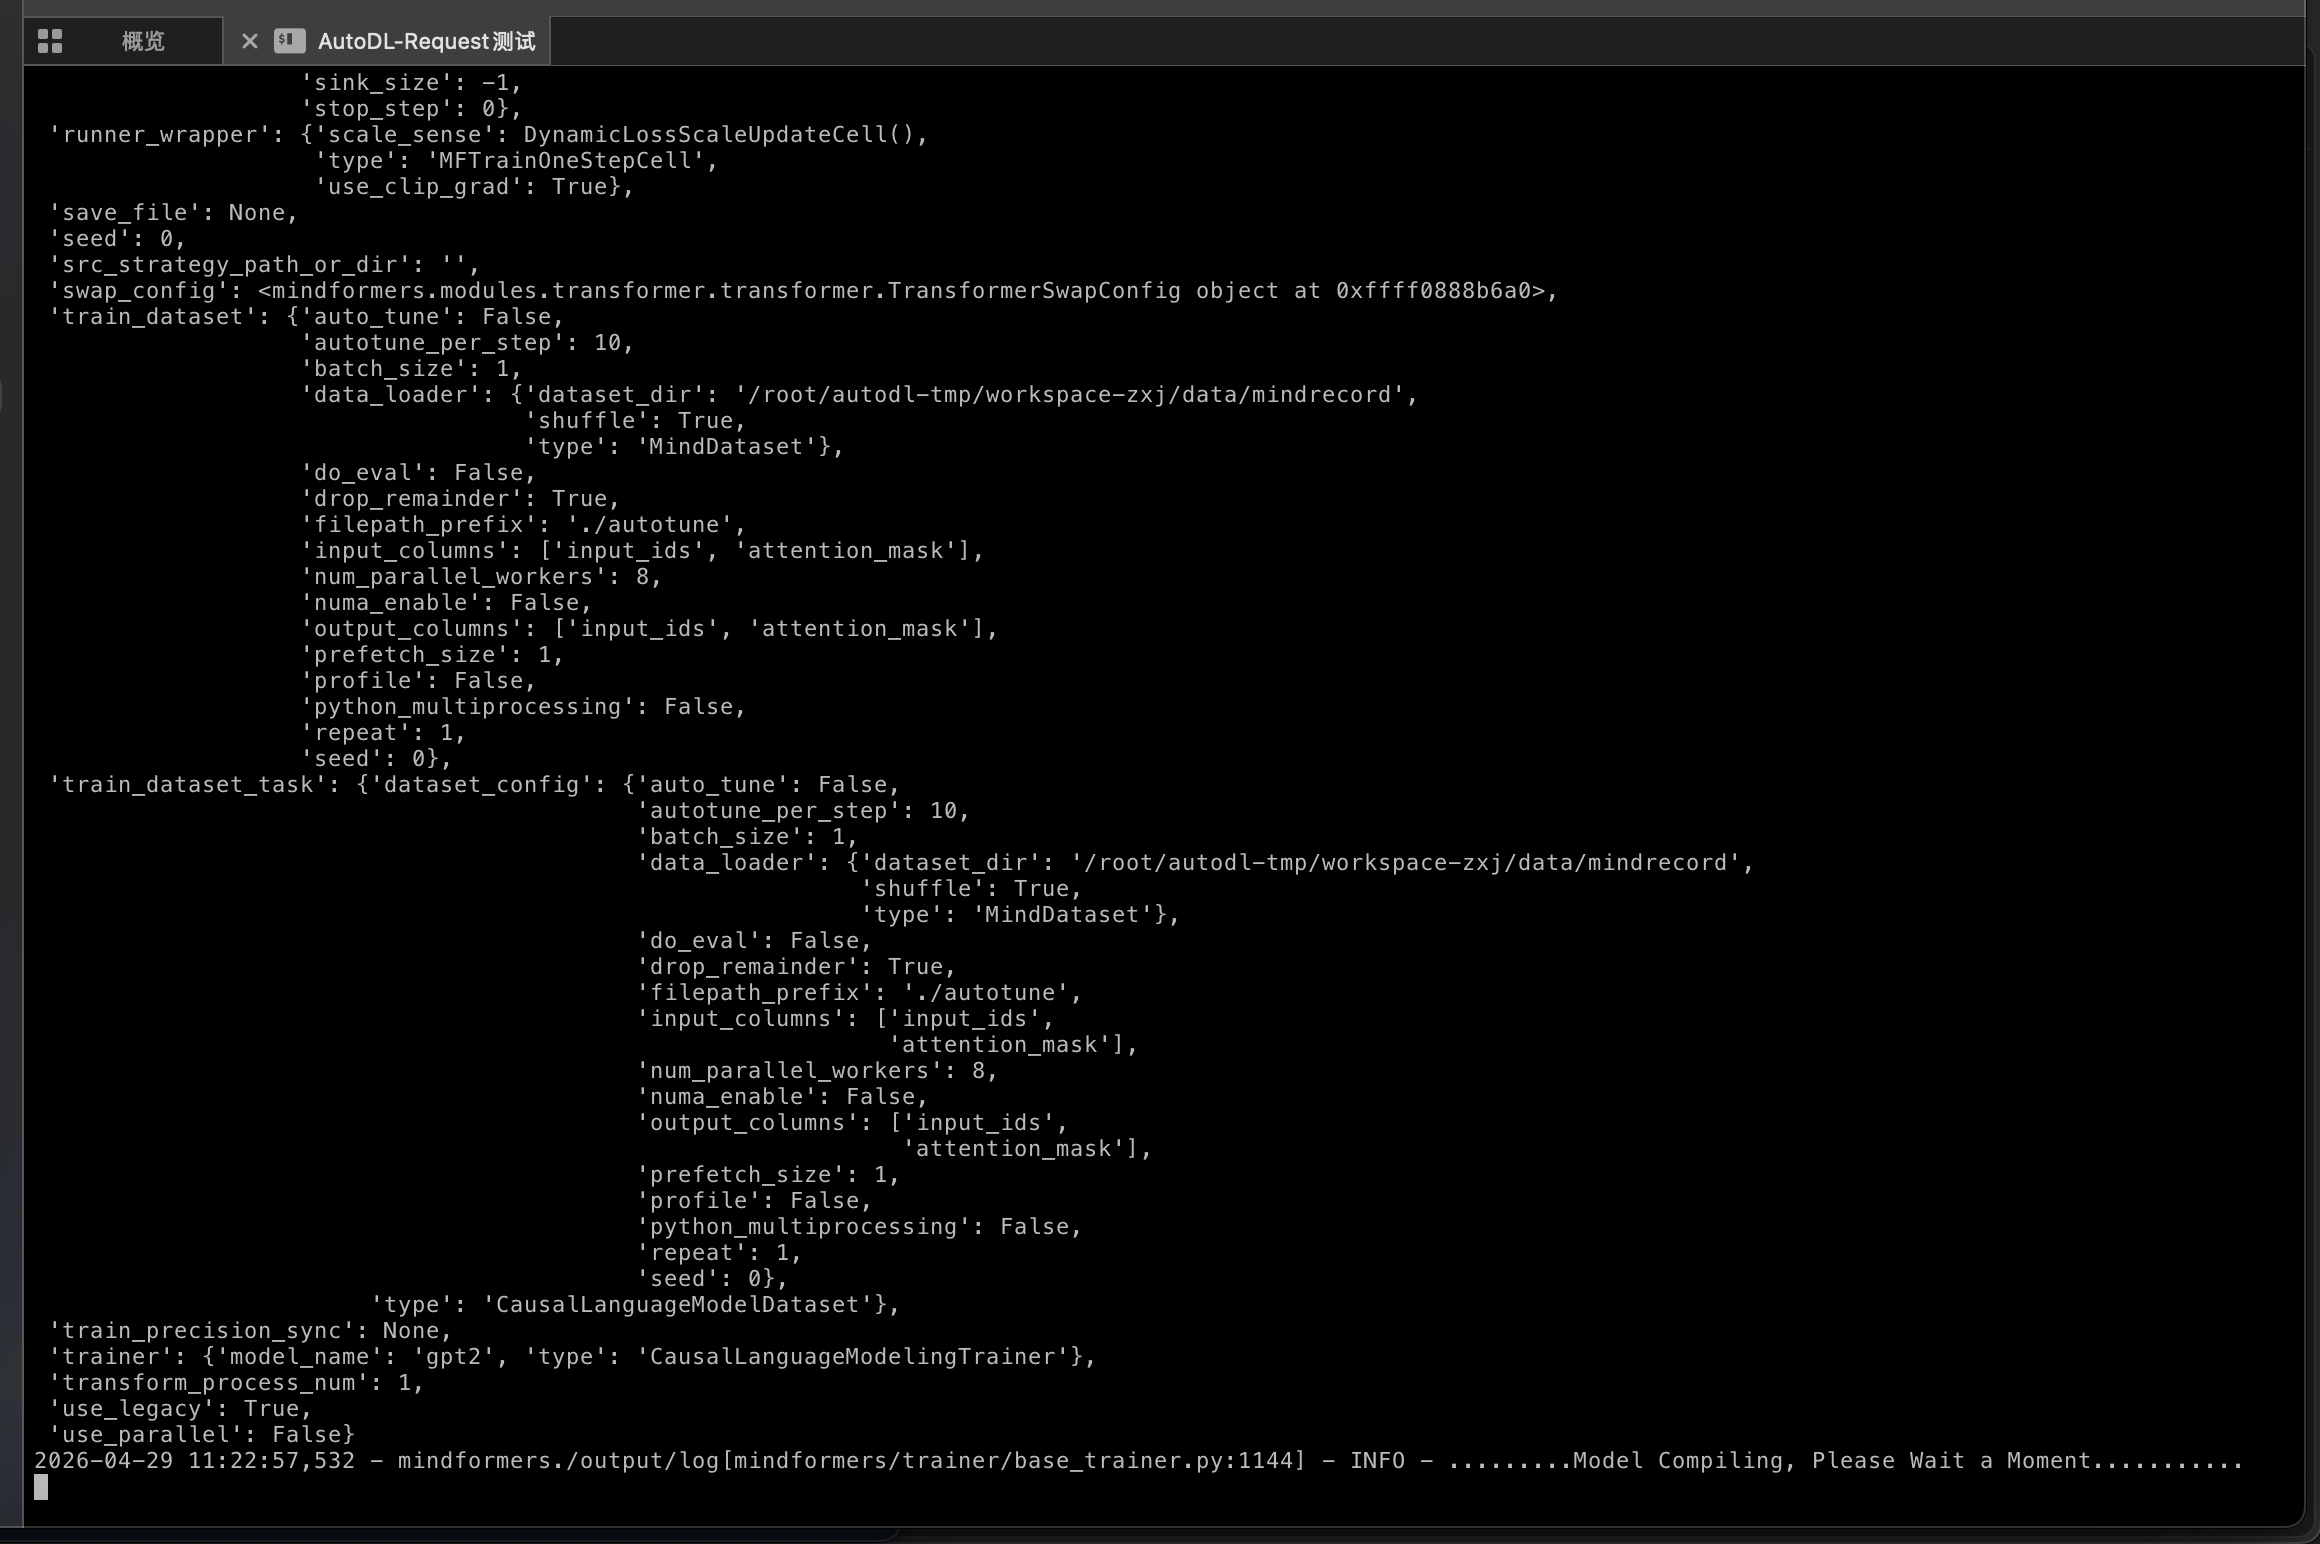
Task: Click the 'use_legacy': True line
Action: (180, 1409)
